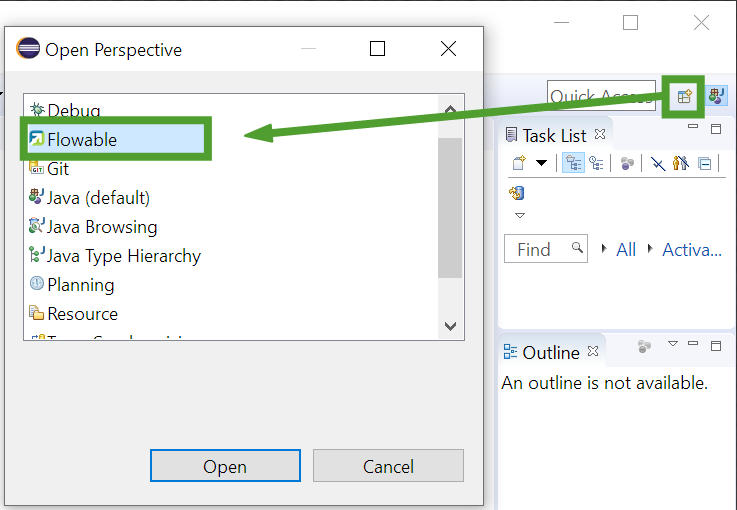Open the New Task dropdown arrow
The height and width of the screenshot is (510, 737).
541,163
